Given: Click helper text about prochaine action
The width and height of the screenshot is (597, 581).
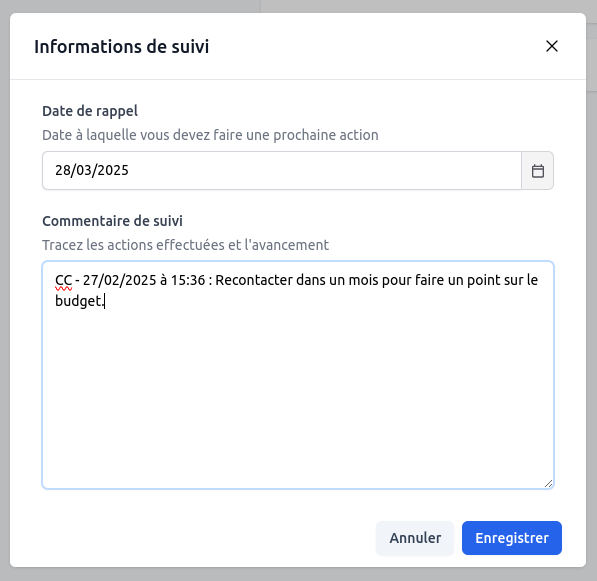Looking at the screenshot, I should (210, 135).
